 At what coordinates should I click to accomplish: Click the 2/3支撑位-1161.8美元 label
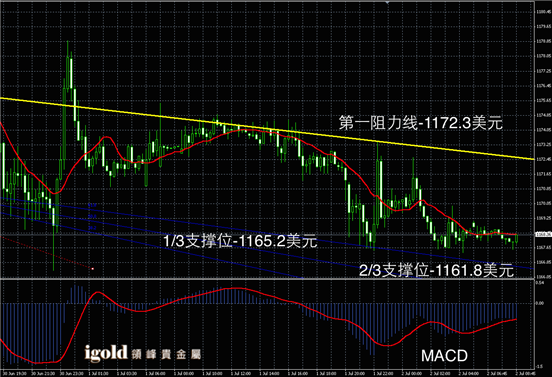[437, 270]
